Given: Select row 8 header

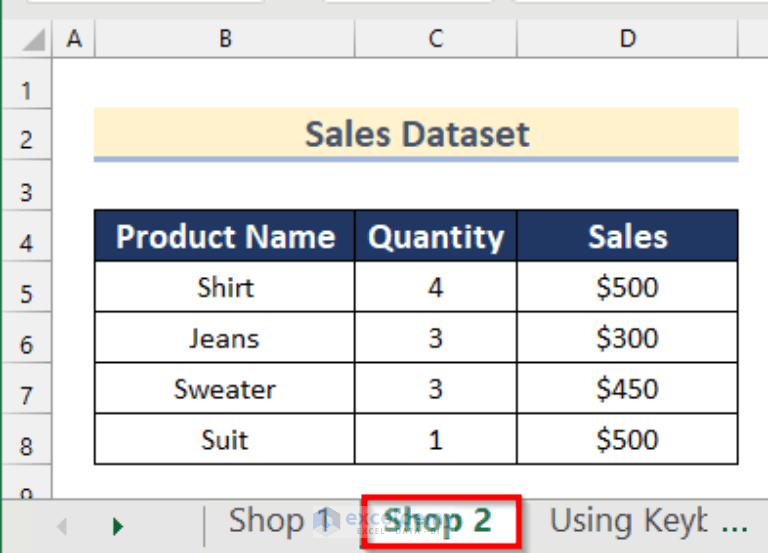Looking at the screenshot, I should [26, 439].
